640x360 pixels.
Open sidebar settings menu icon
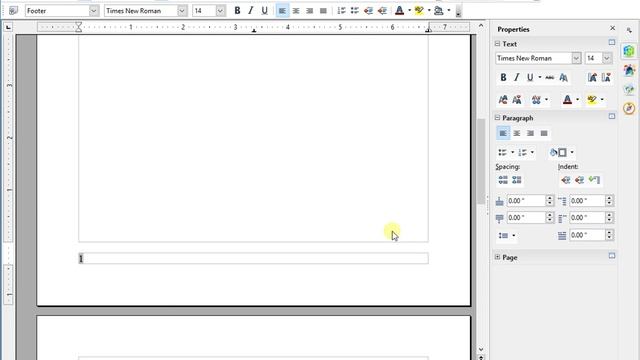(629, 31)
